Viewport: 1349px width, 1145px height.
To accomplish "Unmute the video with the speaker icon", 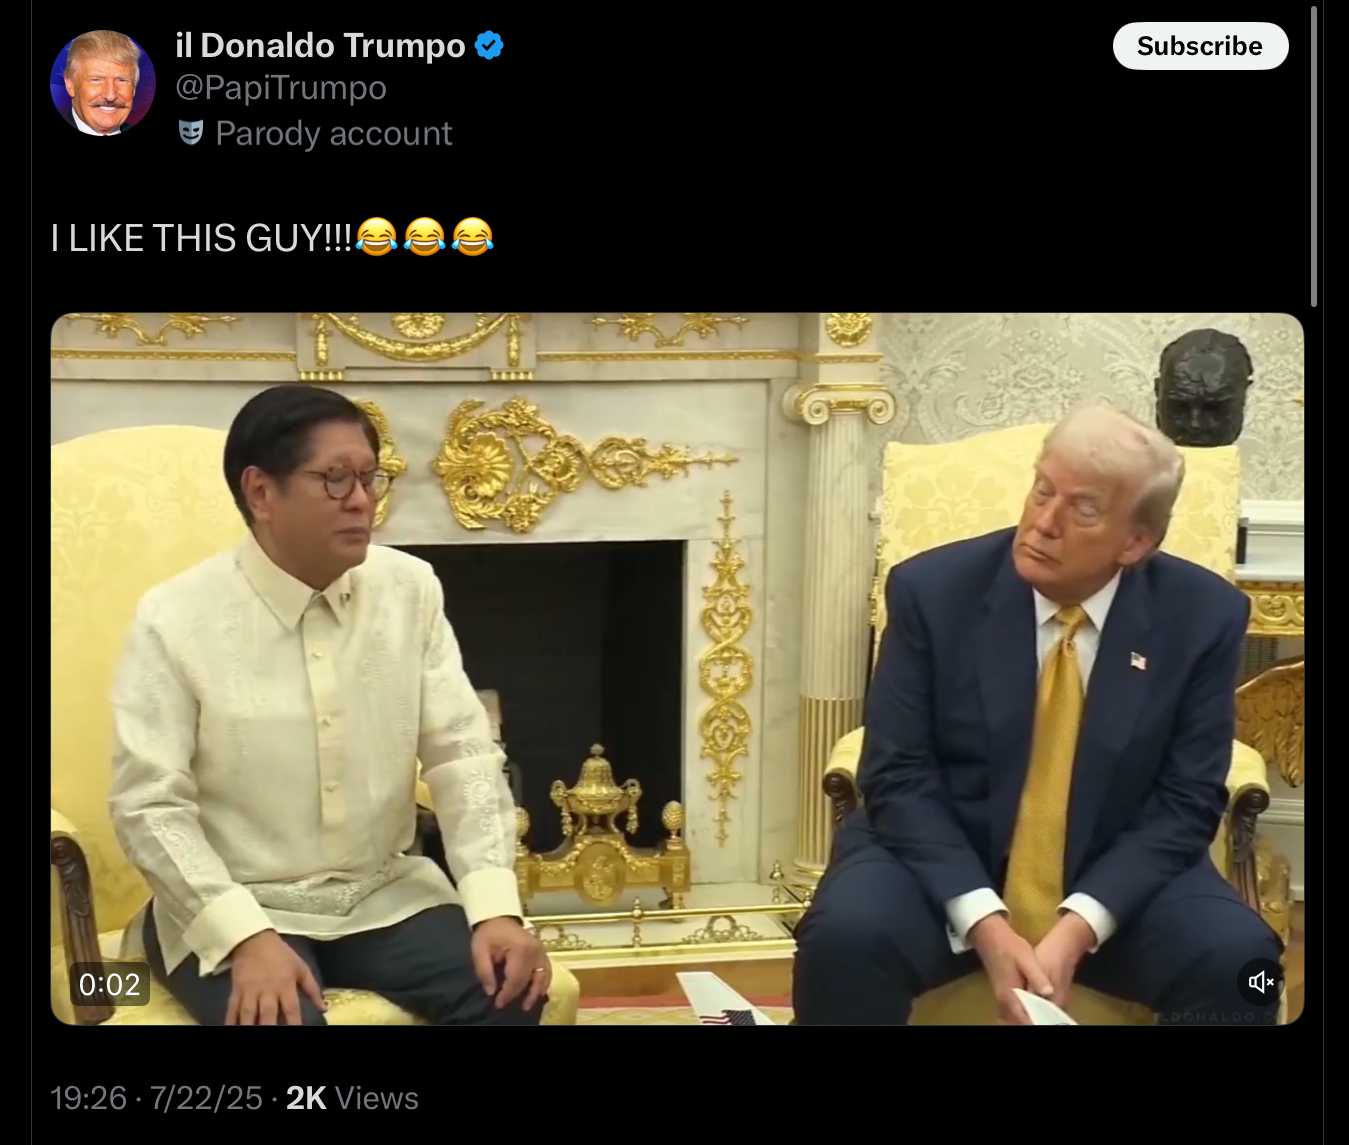I will click(1261, 982).
